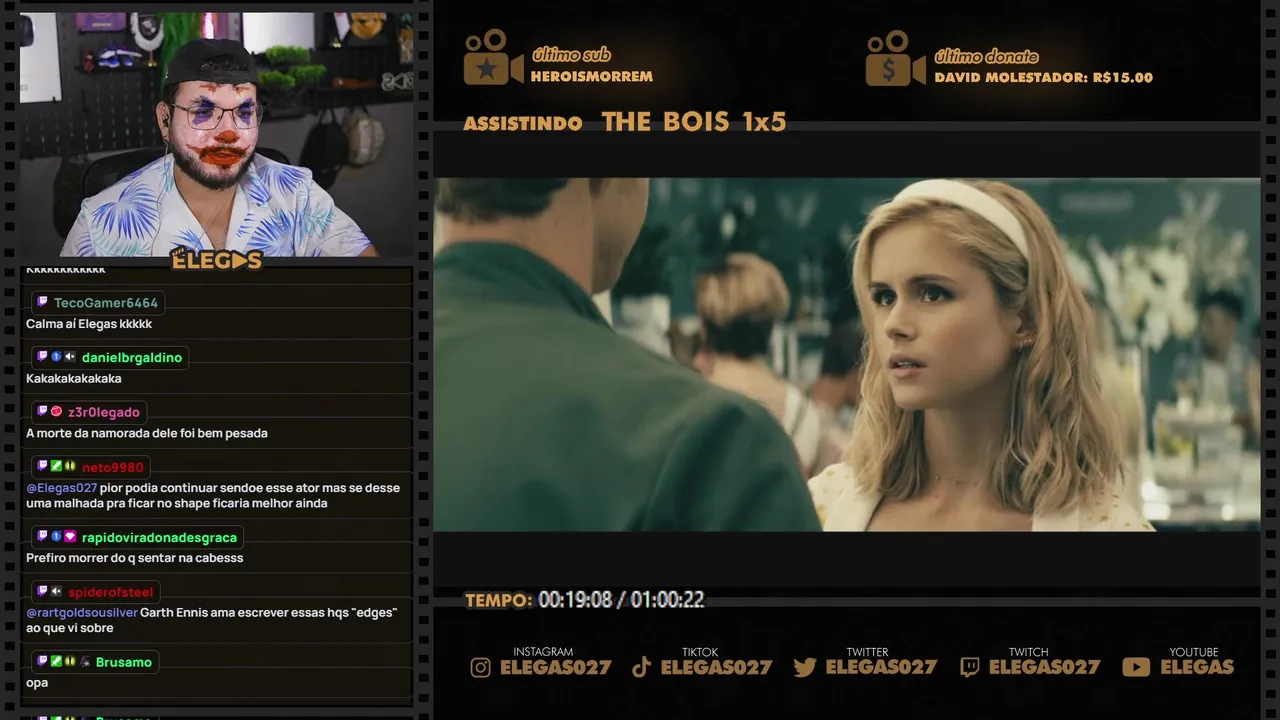Click the username danielbrgaldino
The width and height of the screenshot is (1280, 720).
(132, 358)
